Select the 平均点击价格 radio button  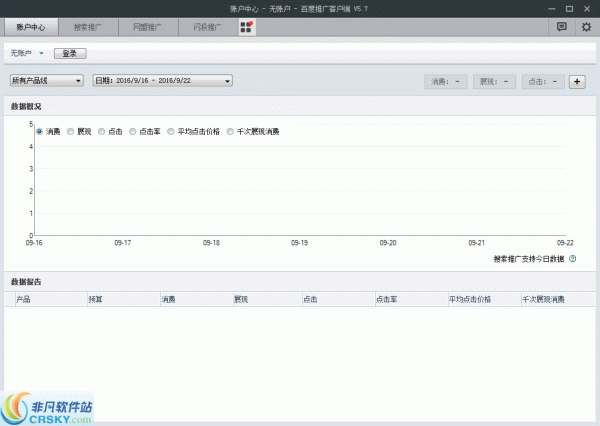click(171, 132)
